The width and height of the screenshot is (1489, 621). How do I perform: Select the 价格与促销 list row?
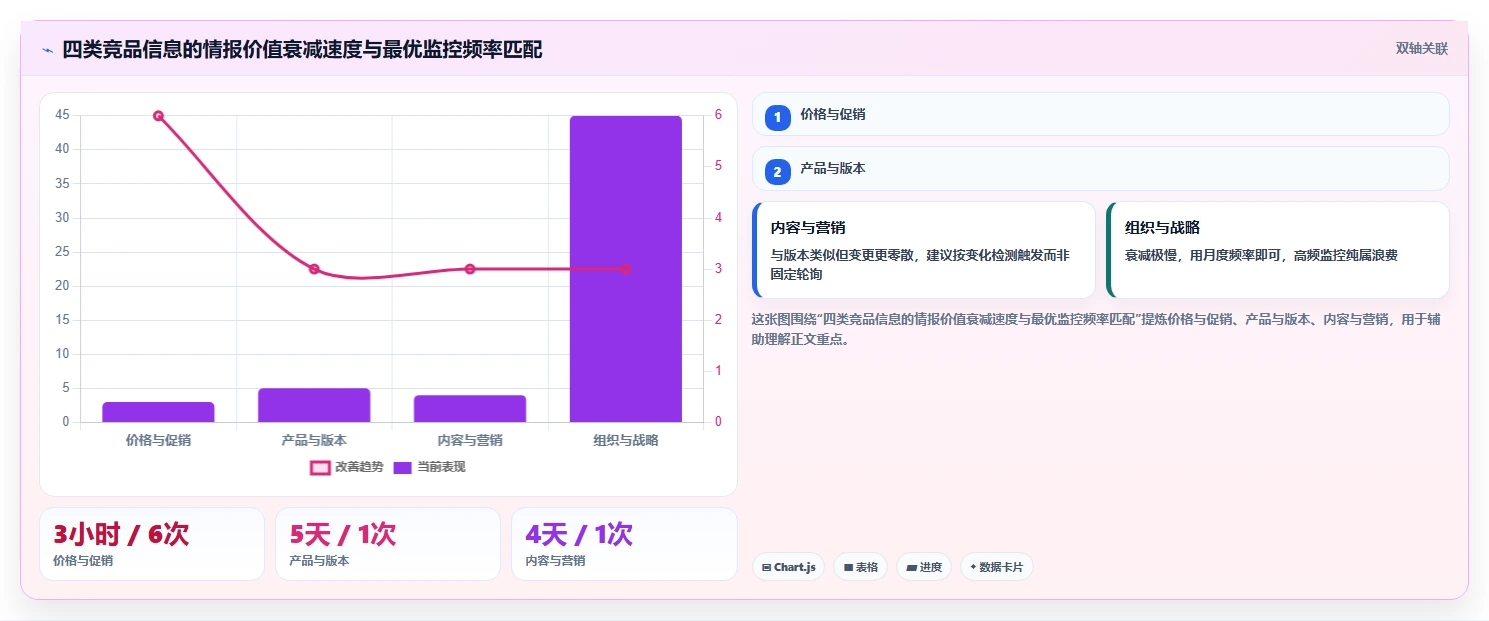click(x=1100, y=114)
